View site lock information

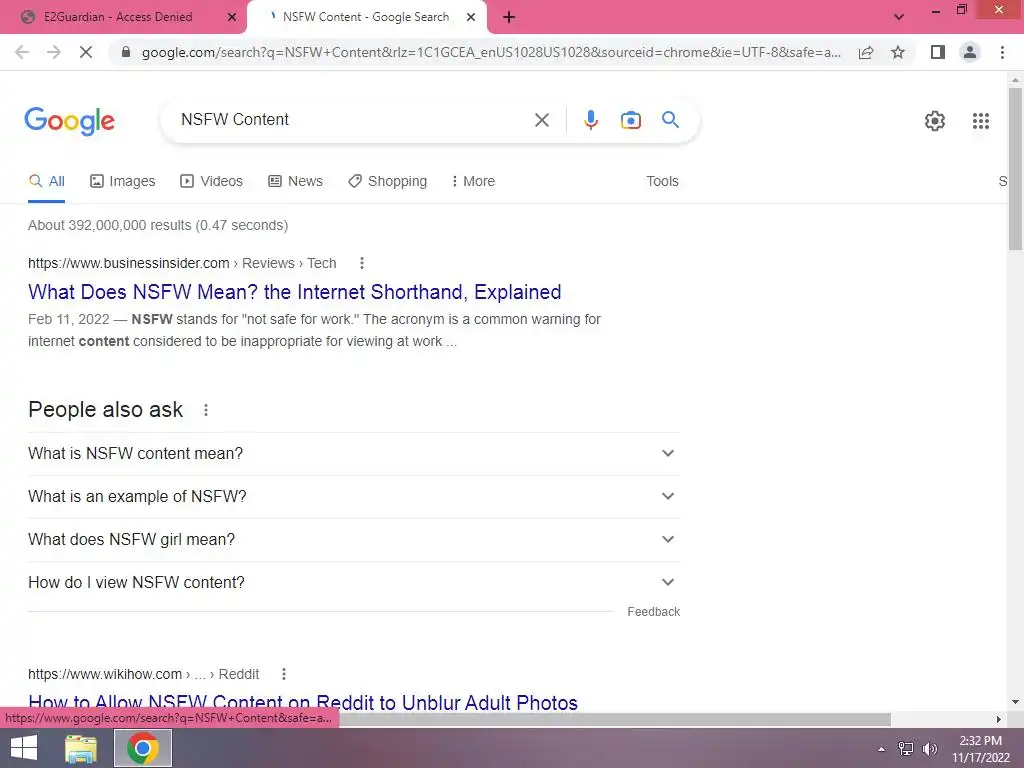tap(126, 52)
